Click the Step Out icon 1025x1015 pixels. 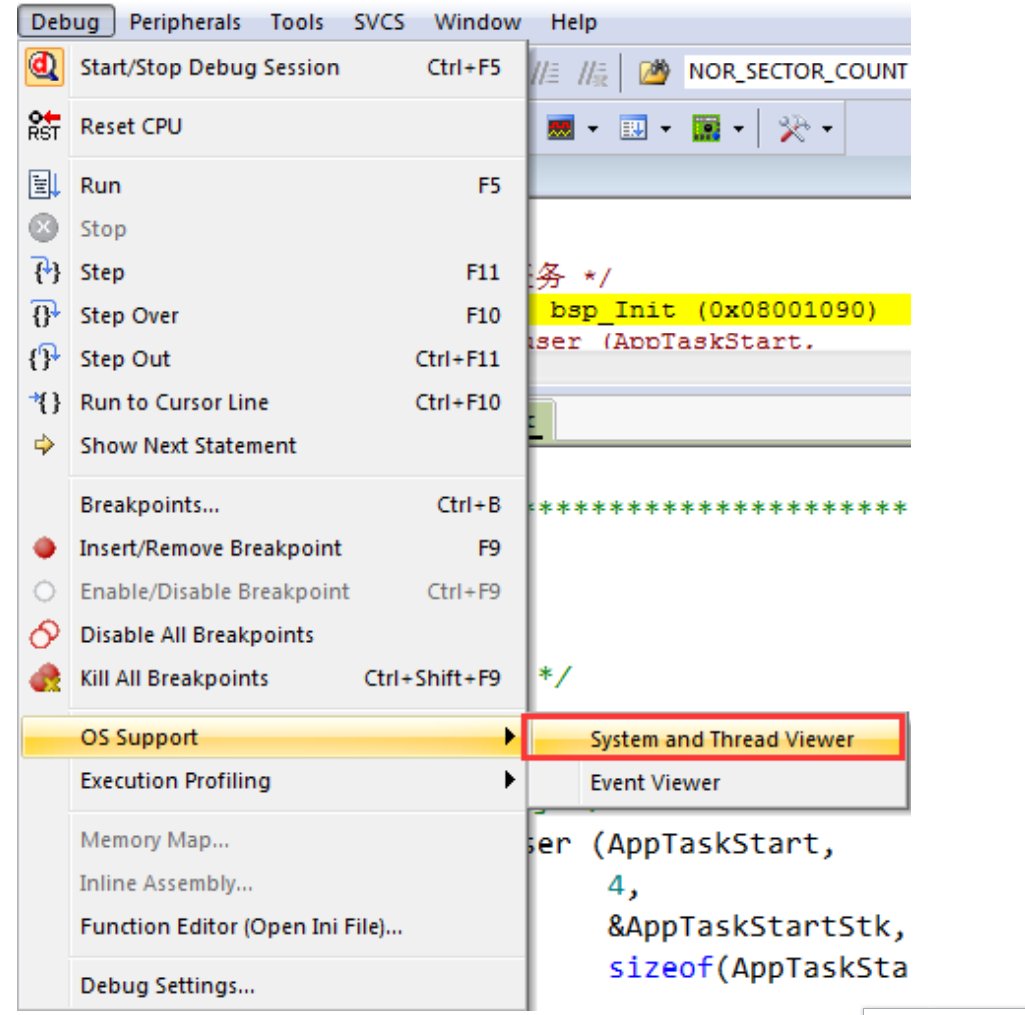click(44, 358)
